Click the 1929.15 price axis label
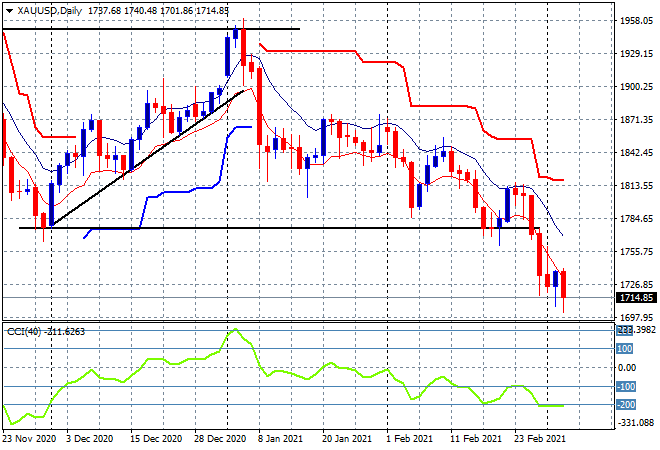 pos(636,54)
